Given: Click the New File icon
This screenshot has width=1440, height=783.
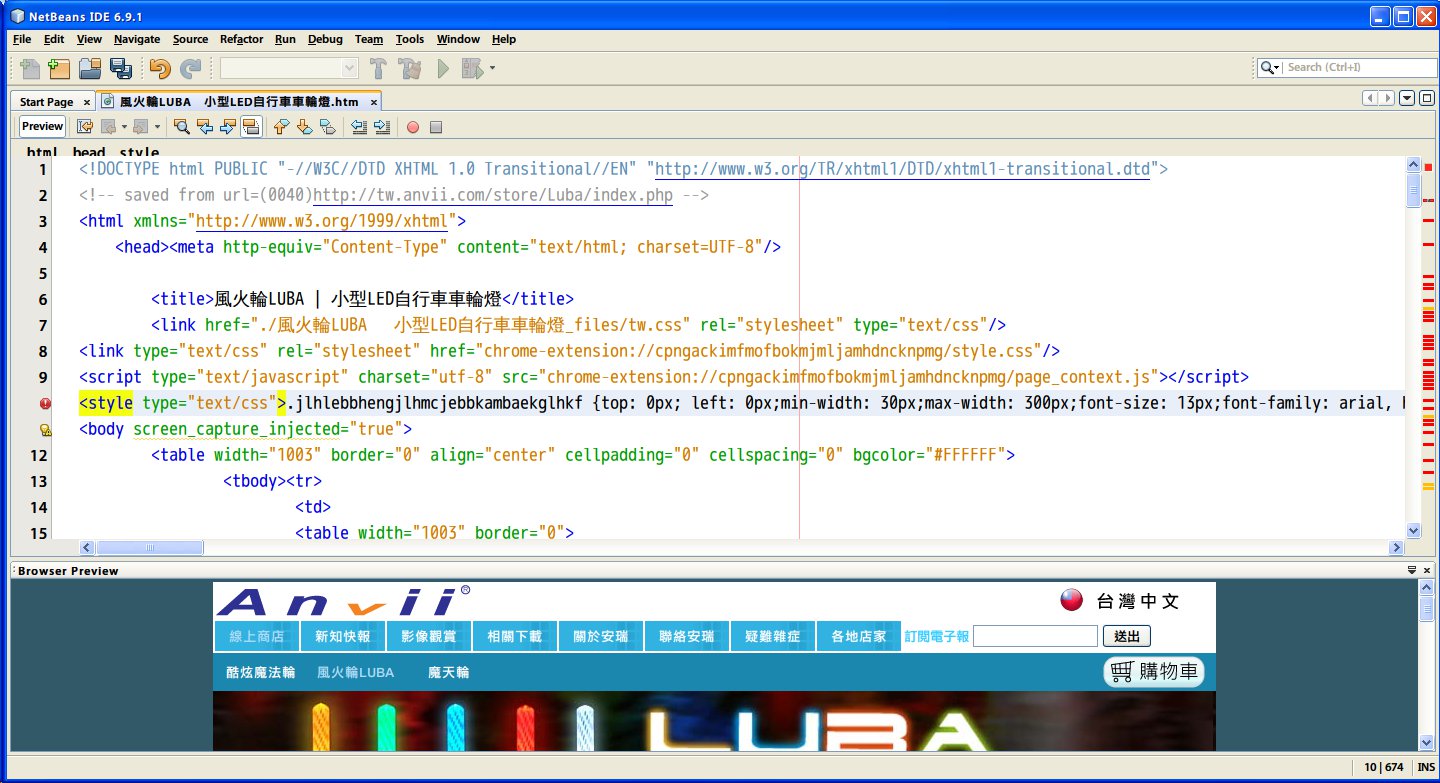Looking at the screenshot, I should (30, 68).
